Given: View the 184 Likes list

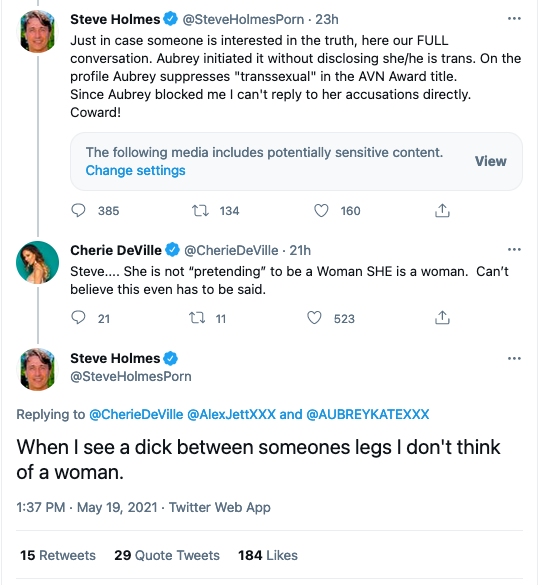Looking at the screenshot, I should coord(268,555).
